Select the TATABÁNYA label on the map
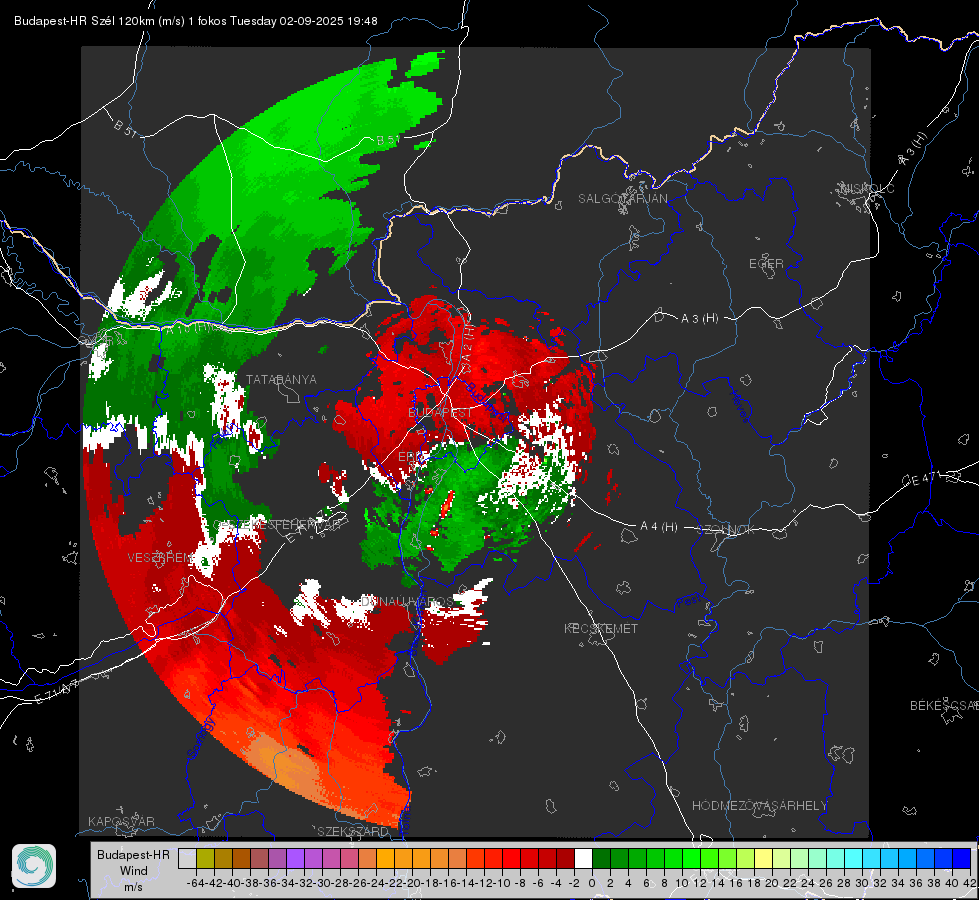 coord(281,379)
